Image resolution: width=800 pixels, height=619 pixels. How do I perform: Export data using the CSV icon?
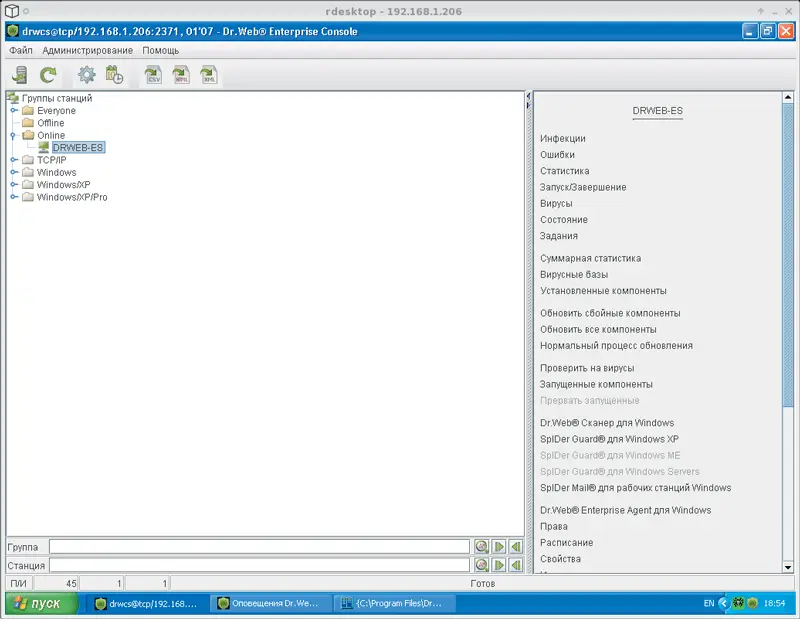[154, 75]
